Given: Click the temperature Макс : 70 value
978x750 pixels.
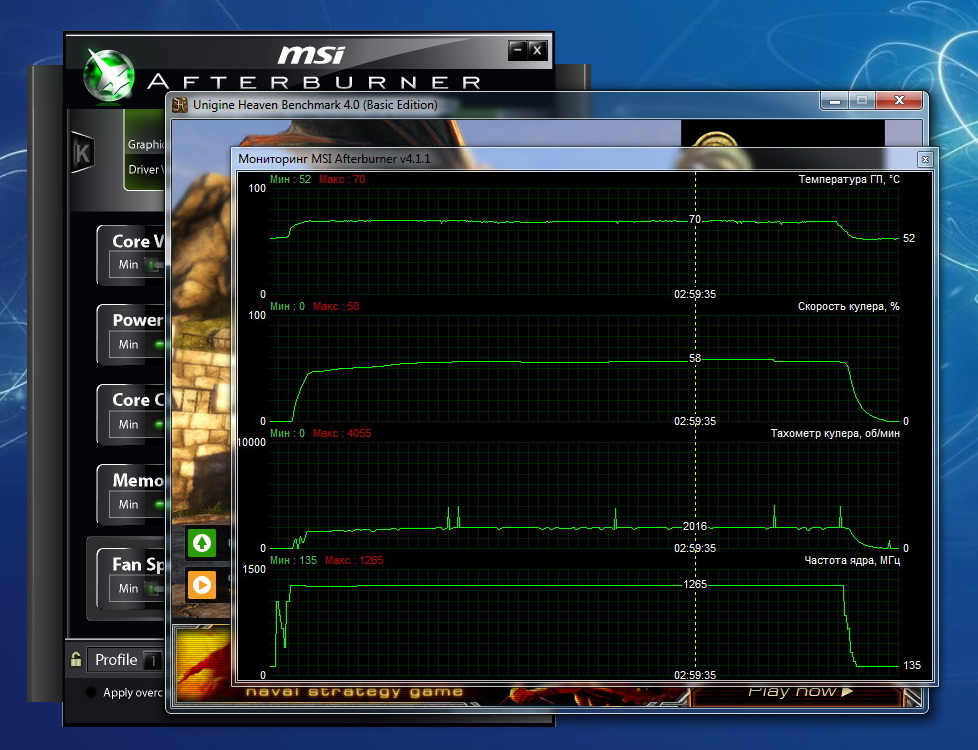Looking at the screenshot, I should pos(342,179).
